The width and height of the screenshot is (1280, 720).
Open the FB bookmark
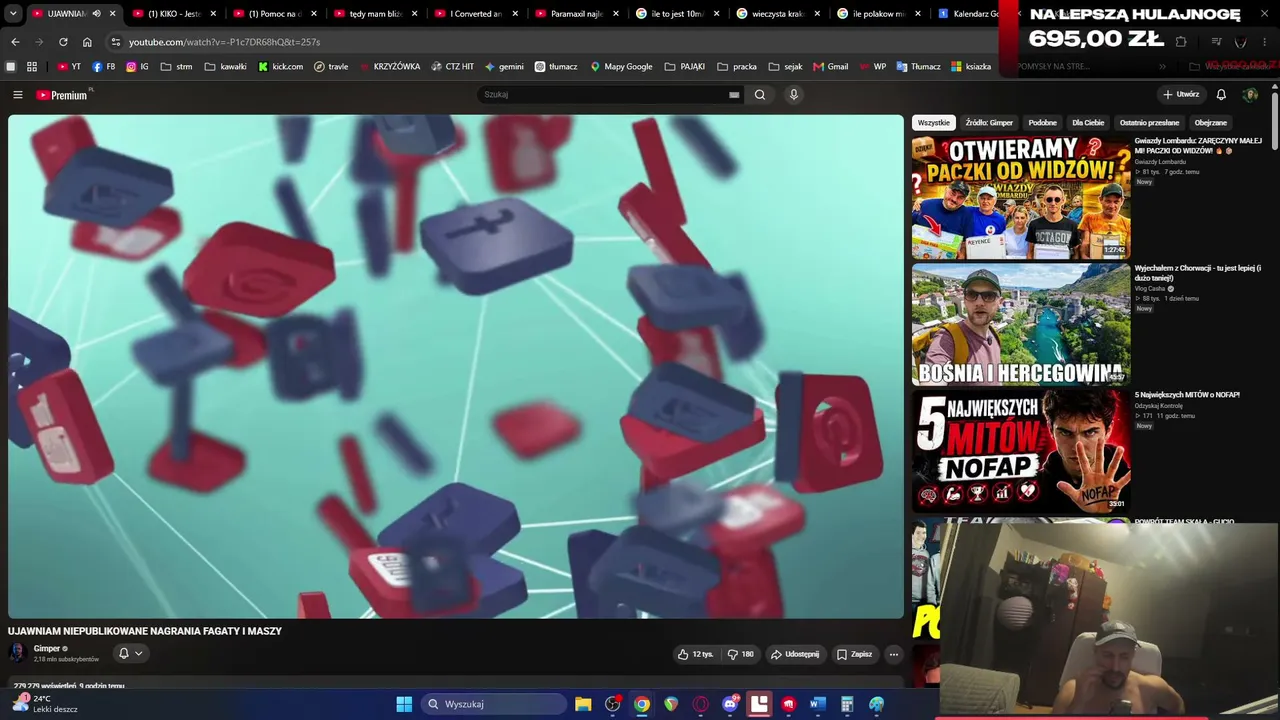point(104,67)
